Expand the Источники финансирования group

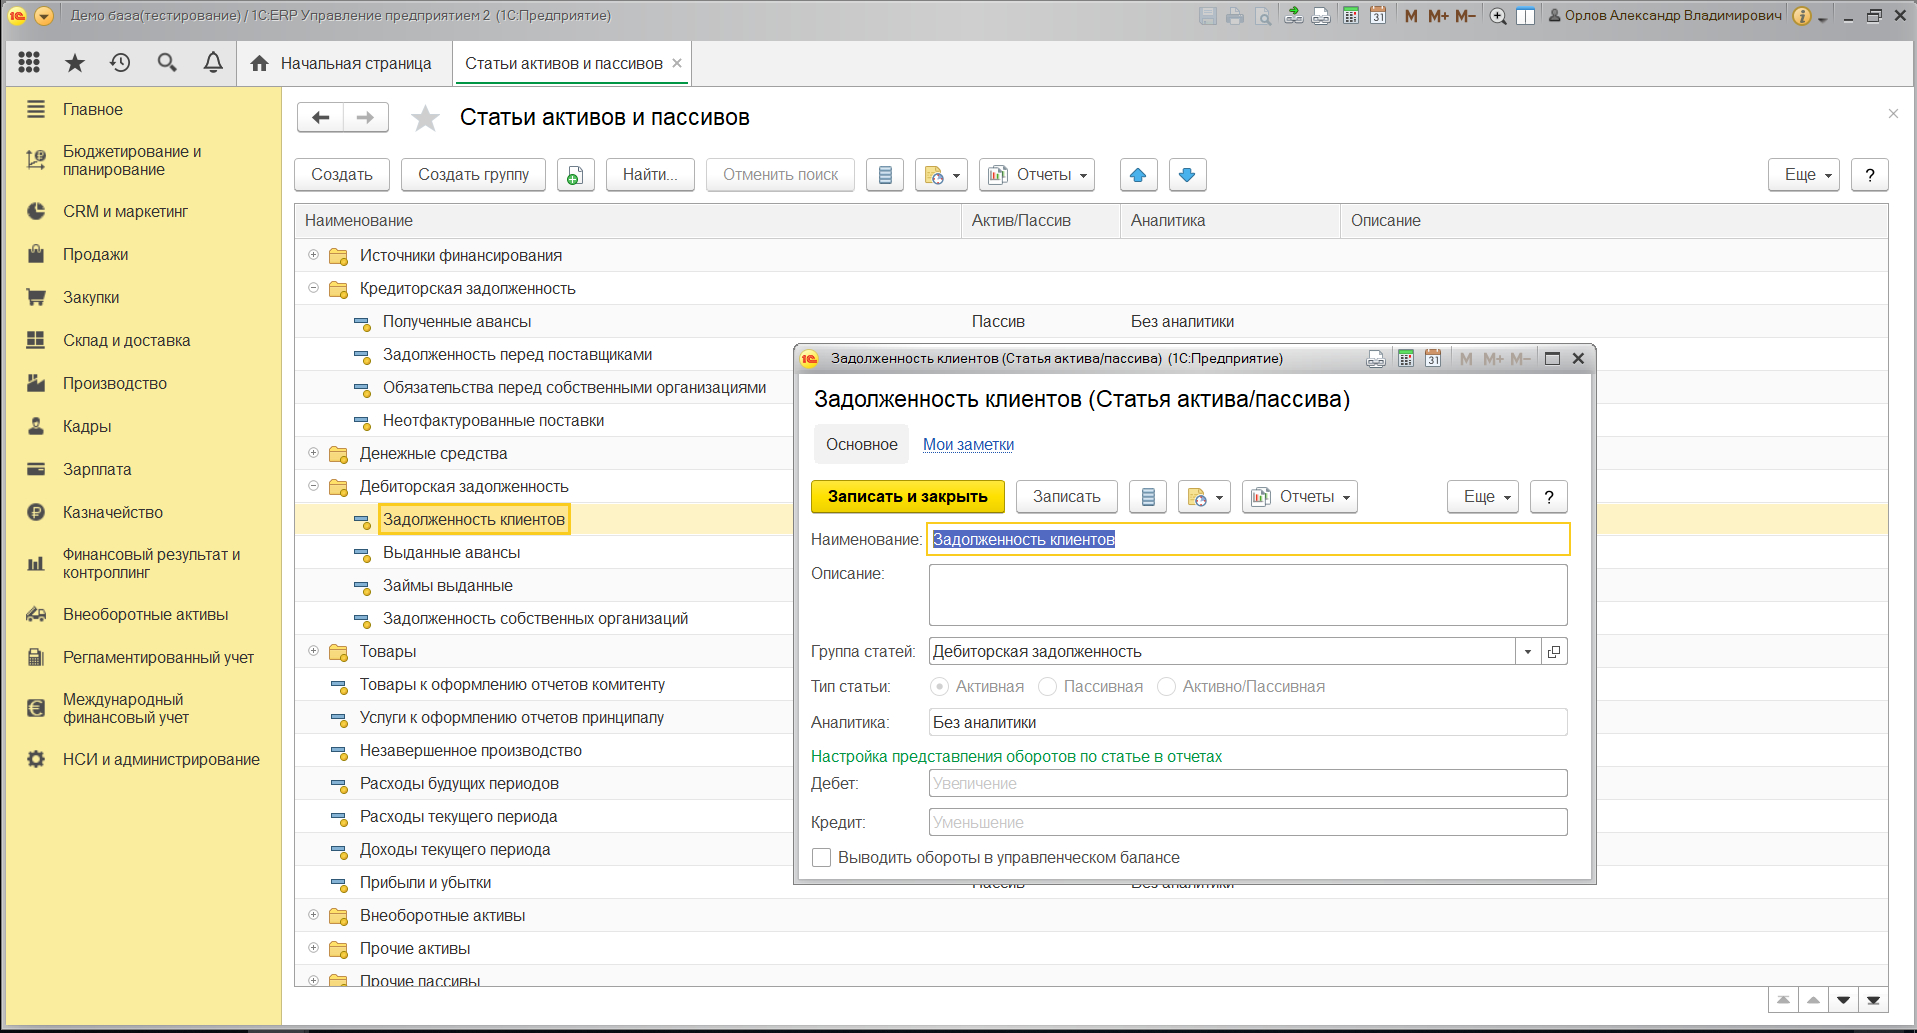click(x=313, y=255)
